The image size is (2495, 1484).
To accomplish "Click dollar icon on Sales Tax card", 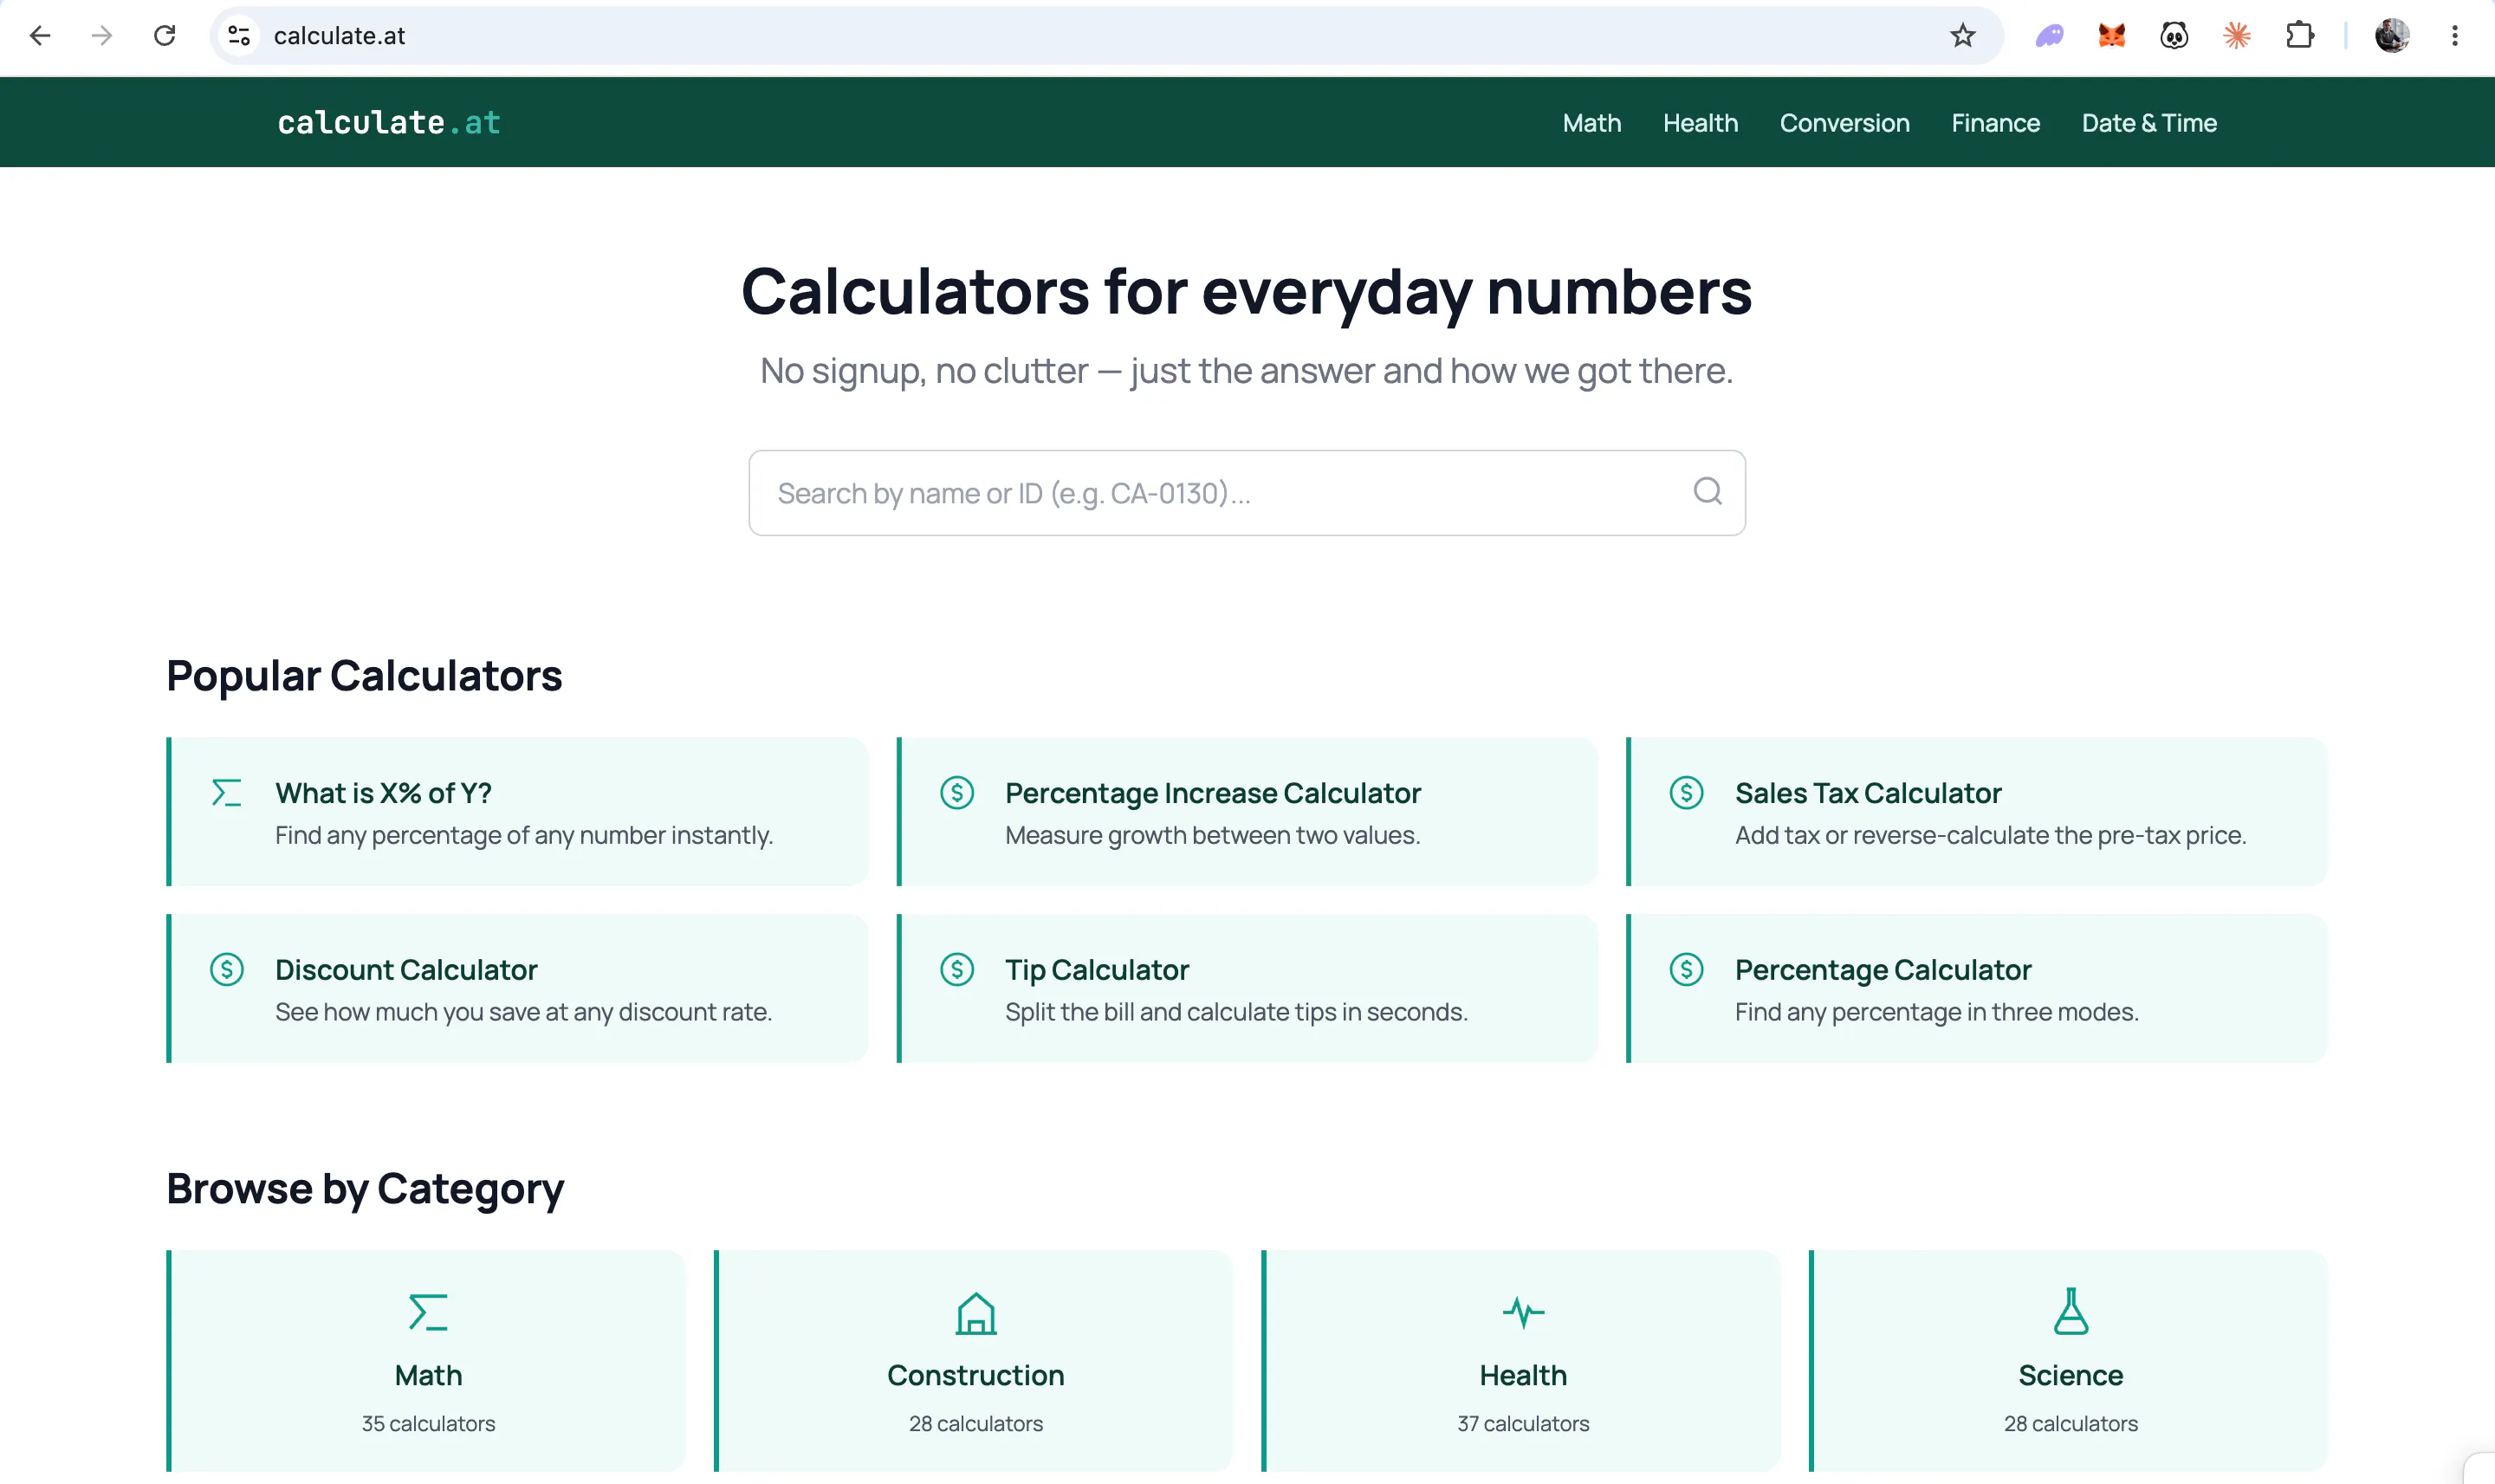I will (x=1687, y=793).
